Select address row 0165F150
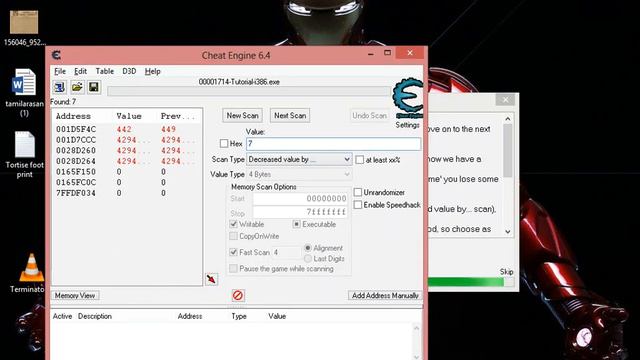The image size is (640, 360). (127, 171)
